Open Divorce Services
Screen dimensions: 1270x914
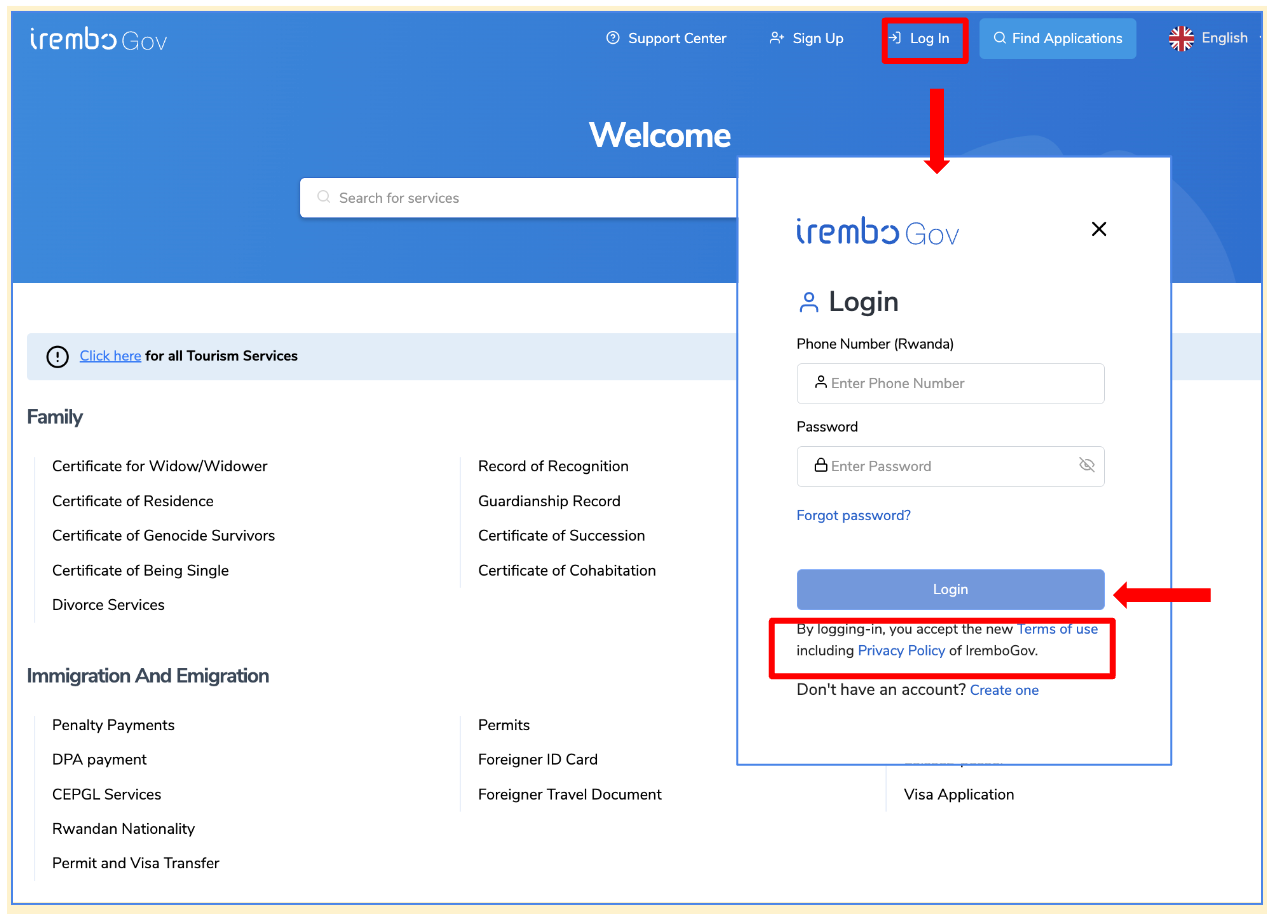[x=108, y=605]
